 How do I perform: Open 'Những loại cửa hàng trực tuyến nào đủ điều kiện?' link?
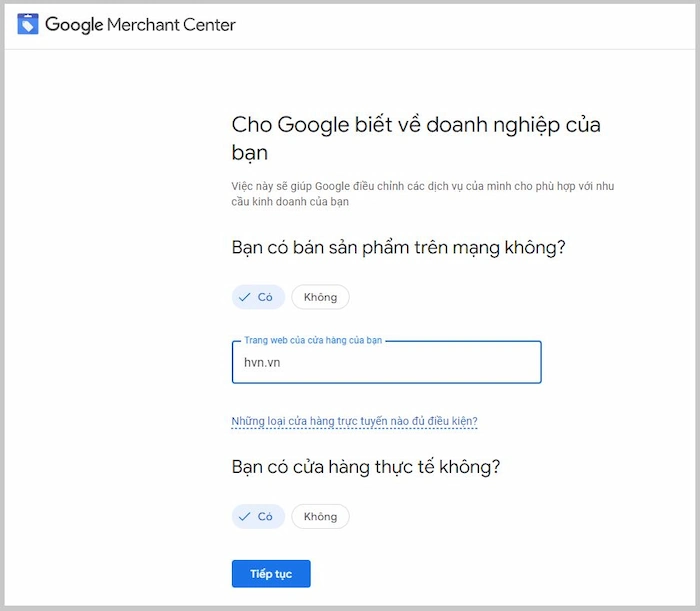(354, 421)
